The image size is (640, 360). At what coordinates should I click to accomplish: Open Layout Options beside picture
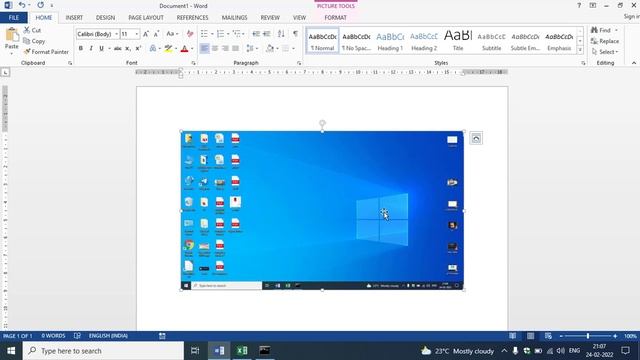tap(476, 138)
